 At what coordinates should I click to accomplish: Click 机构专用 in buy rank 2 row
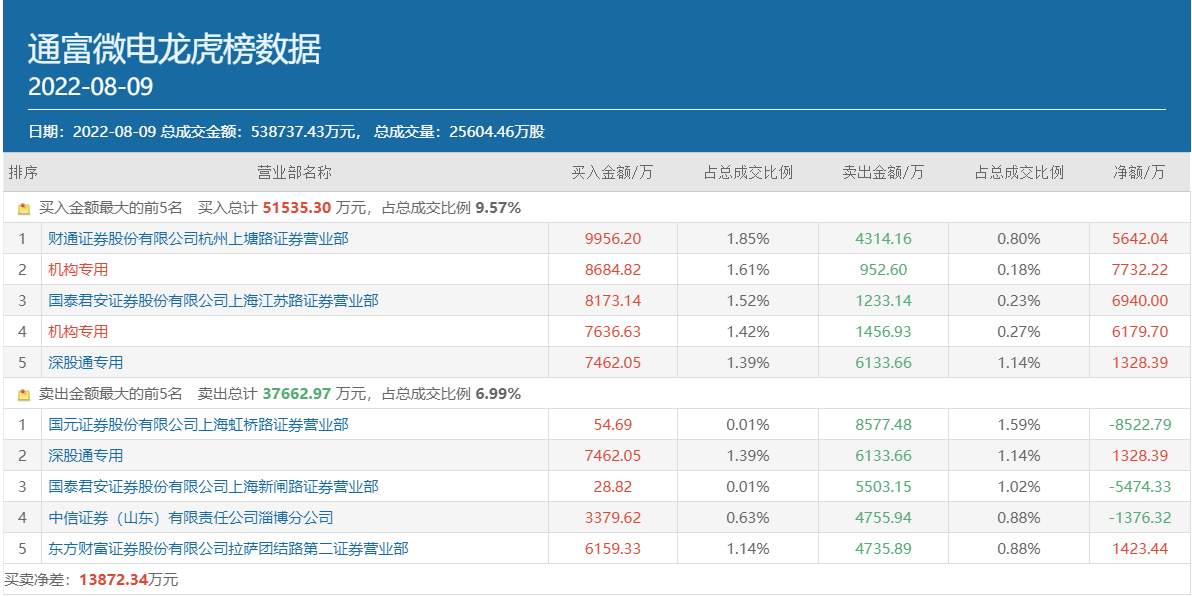click(78, 270)
